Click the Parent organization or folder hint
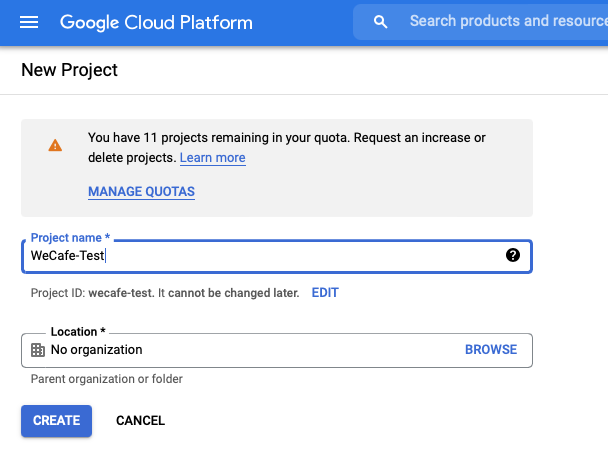The image size is (608, 473). [x=107, y=379]
